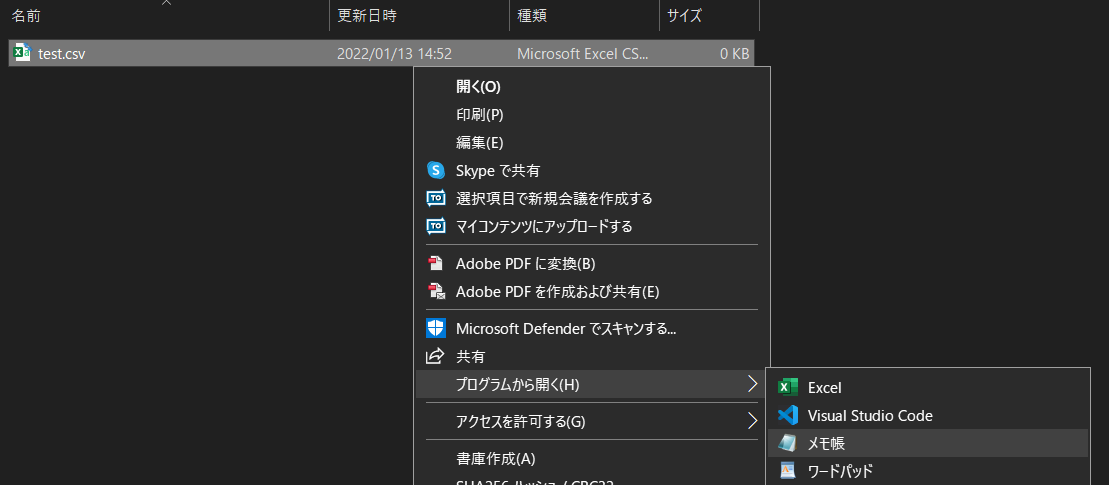The width and height of the screenshot is (1109, 485).
Task: Click the メモ帳 notepad icon
Action: [x=787, y=443]
